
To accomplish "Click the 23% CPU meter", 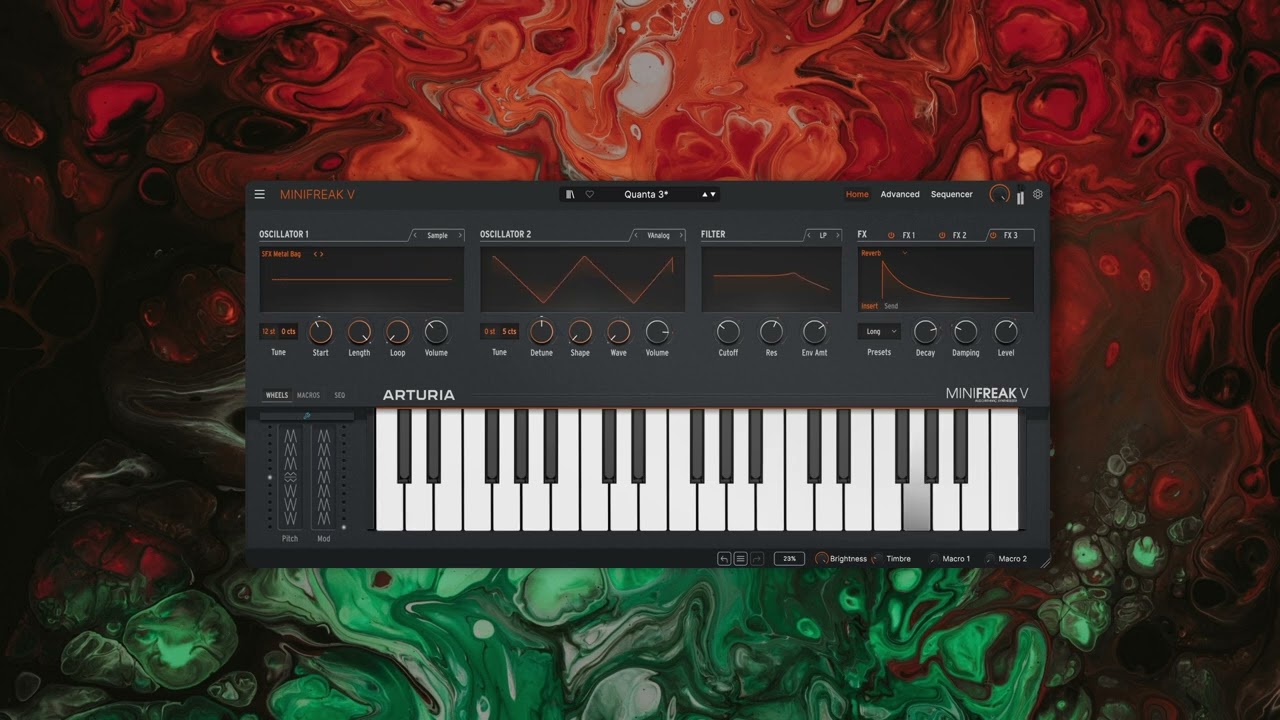I will pyautogui.click(x=789, y=559).
